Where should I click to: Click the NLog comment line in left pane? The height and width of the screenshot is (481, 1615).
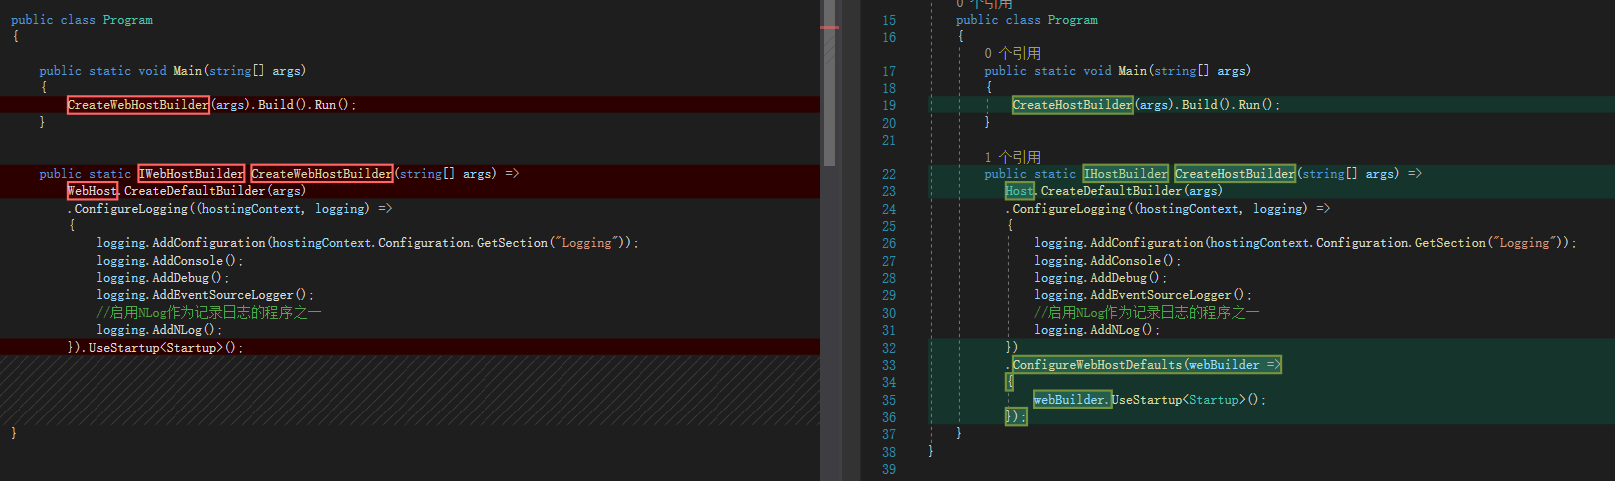point(209,313)
